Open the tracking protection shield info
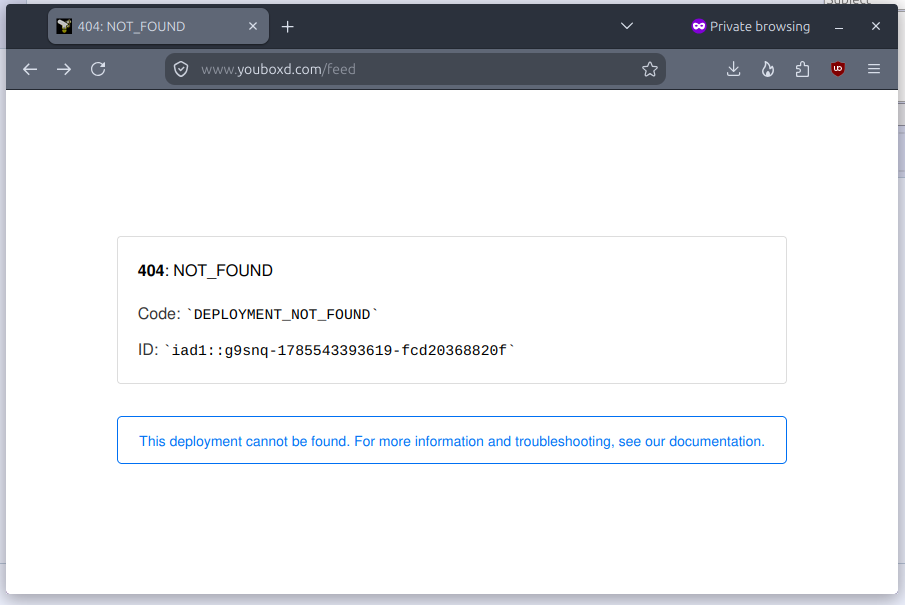Screen dimensions: 905x605 [x=181, y=69]
